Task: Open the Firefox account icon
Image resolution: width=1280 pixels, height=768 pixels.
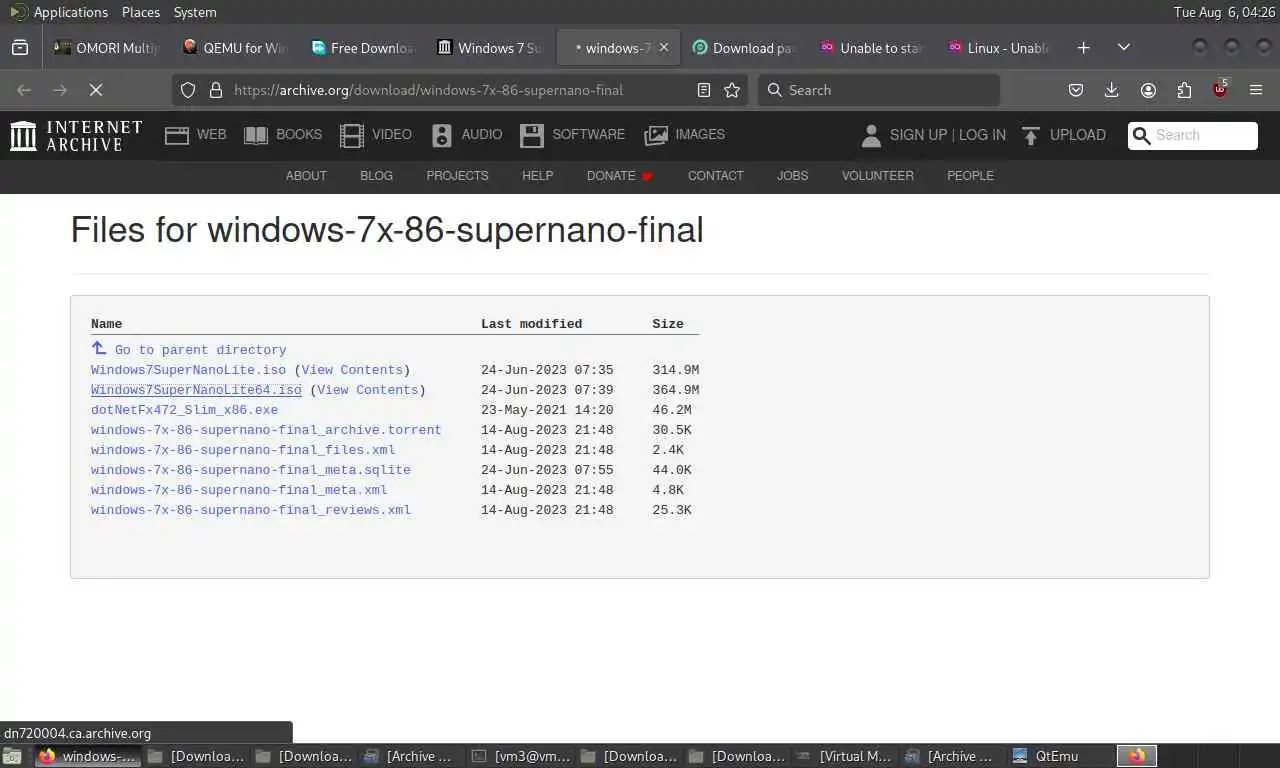Action: coord(1148,90)
